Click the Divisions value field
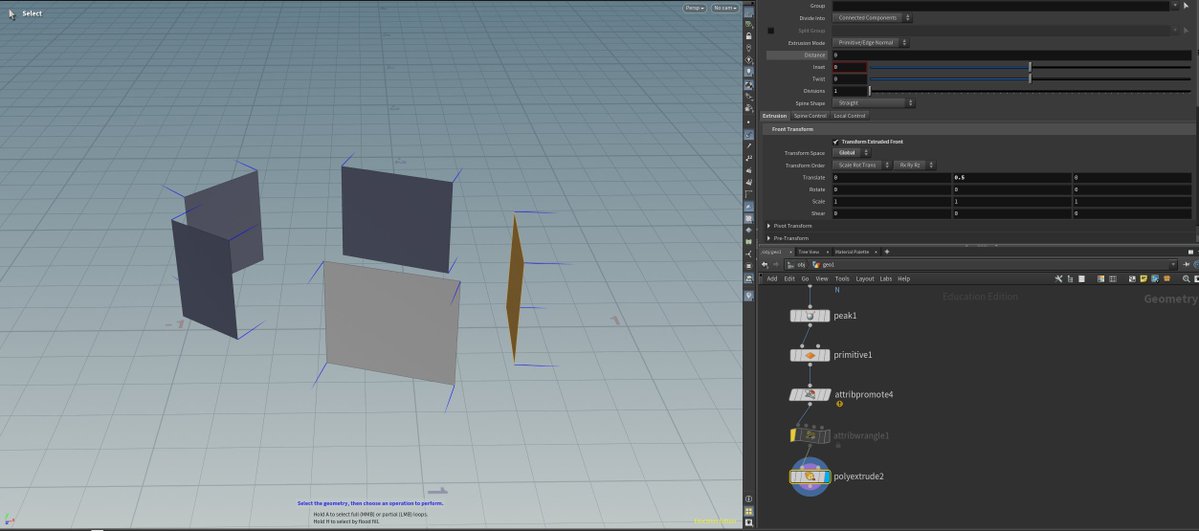The height and width of the screenshot is (531, 1199). point(849,91)
